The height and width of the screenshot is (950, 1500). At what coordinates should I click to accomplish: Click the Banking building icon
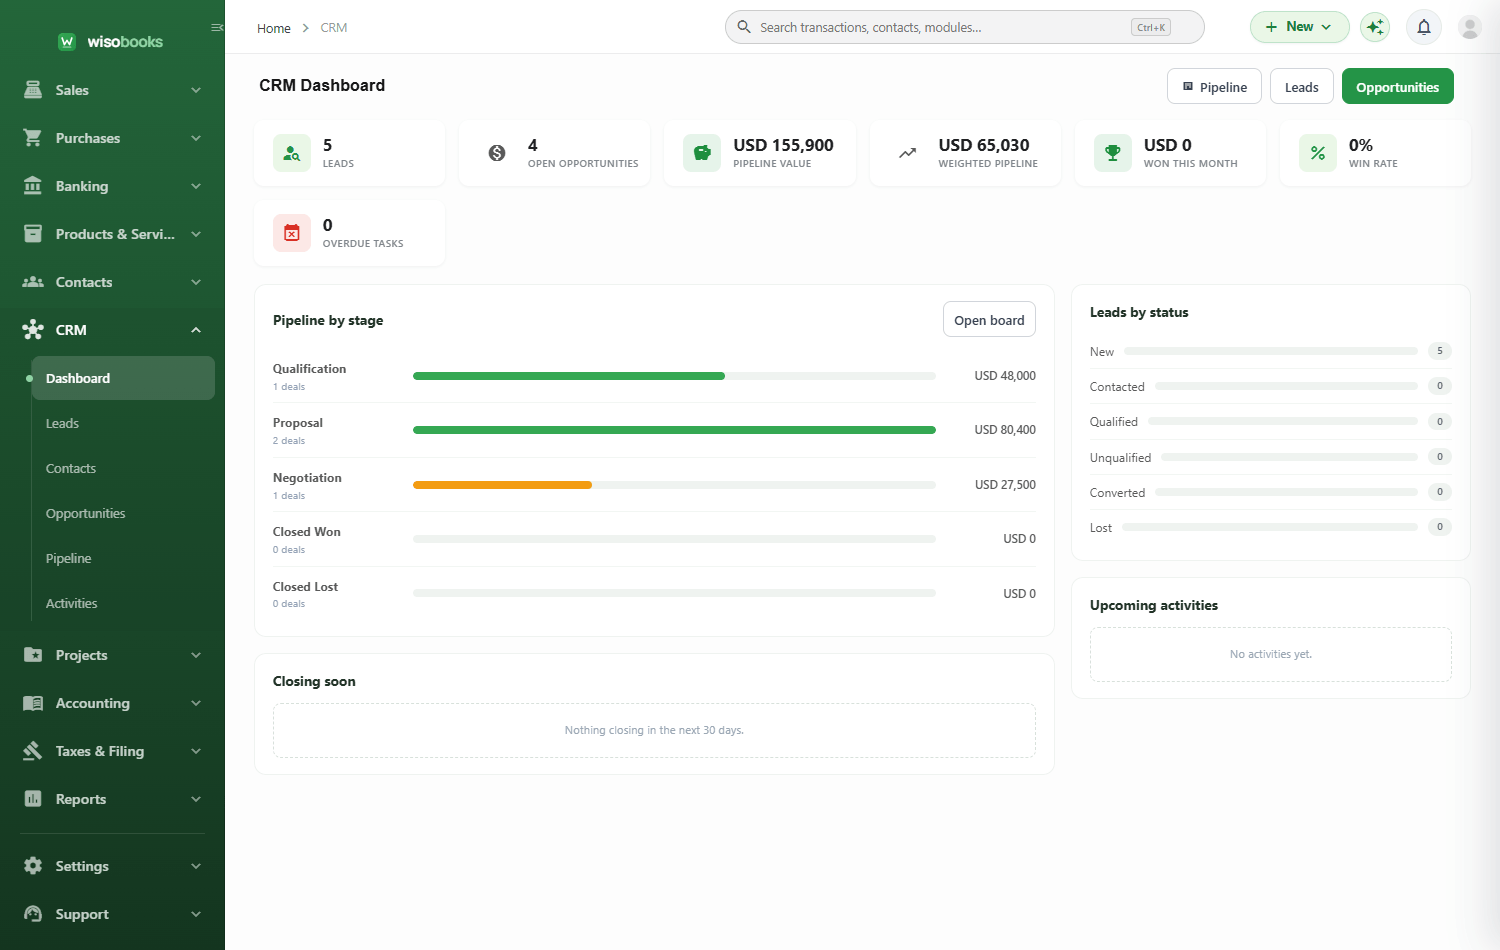tap(33, 186)
